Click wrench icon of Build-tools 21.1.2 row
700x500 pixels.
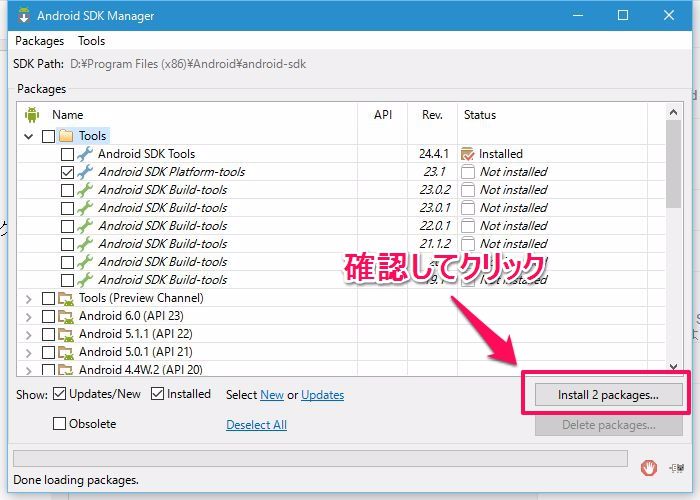pyautogui.click(x=85, y=244)
